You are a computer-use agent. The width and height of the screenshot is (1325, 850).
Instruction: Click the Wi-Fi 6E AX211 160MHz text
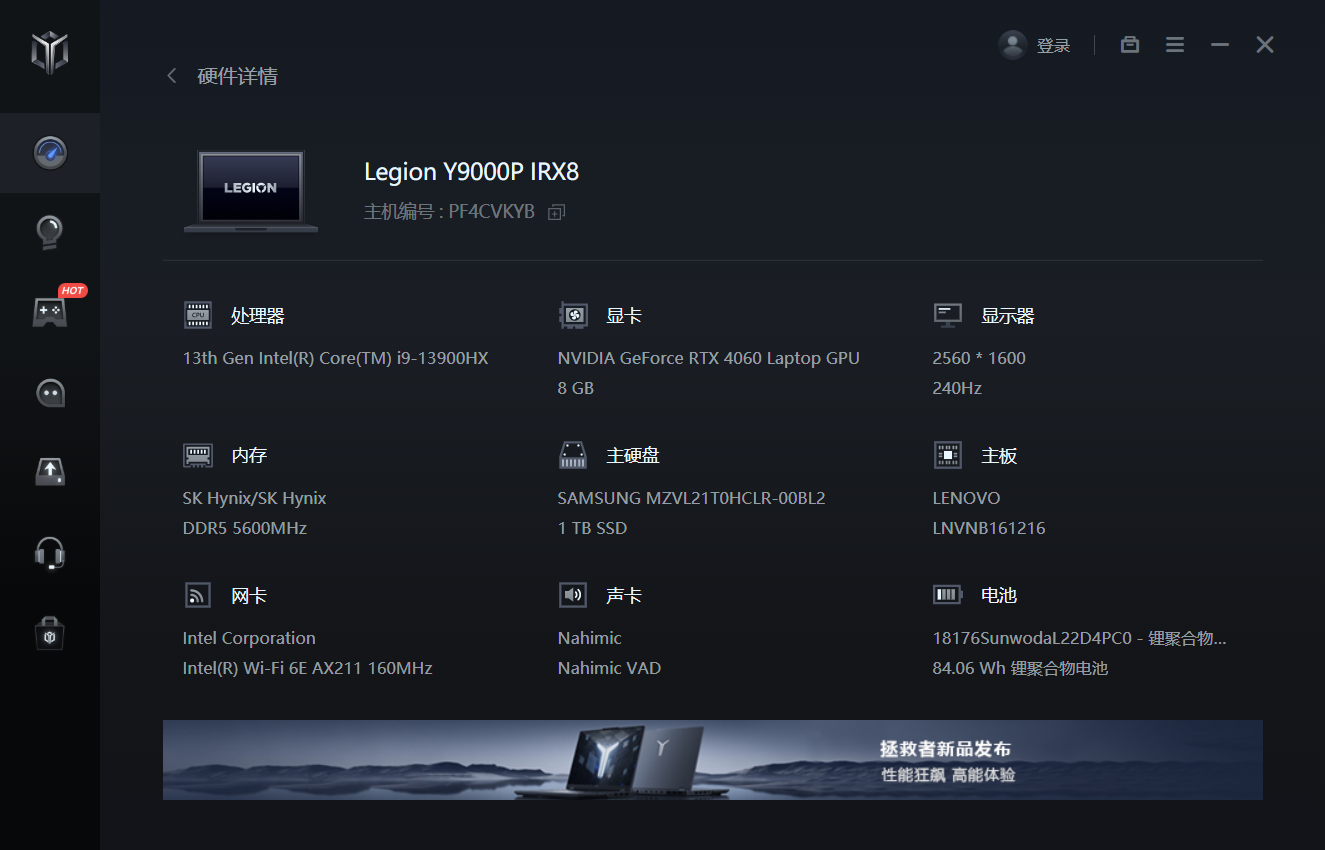tap(307, 668)
